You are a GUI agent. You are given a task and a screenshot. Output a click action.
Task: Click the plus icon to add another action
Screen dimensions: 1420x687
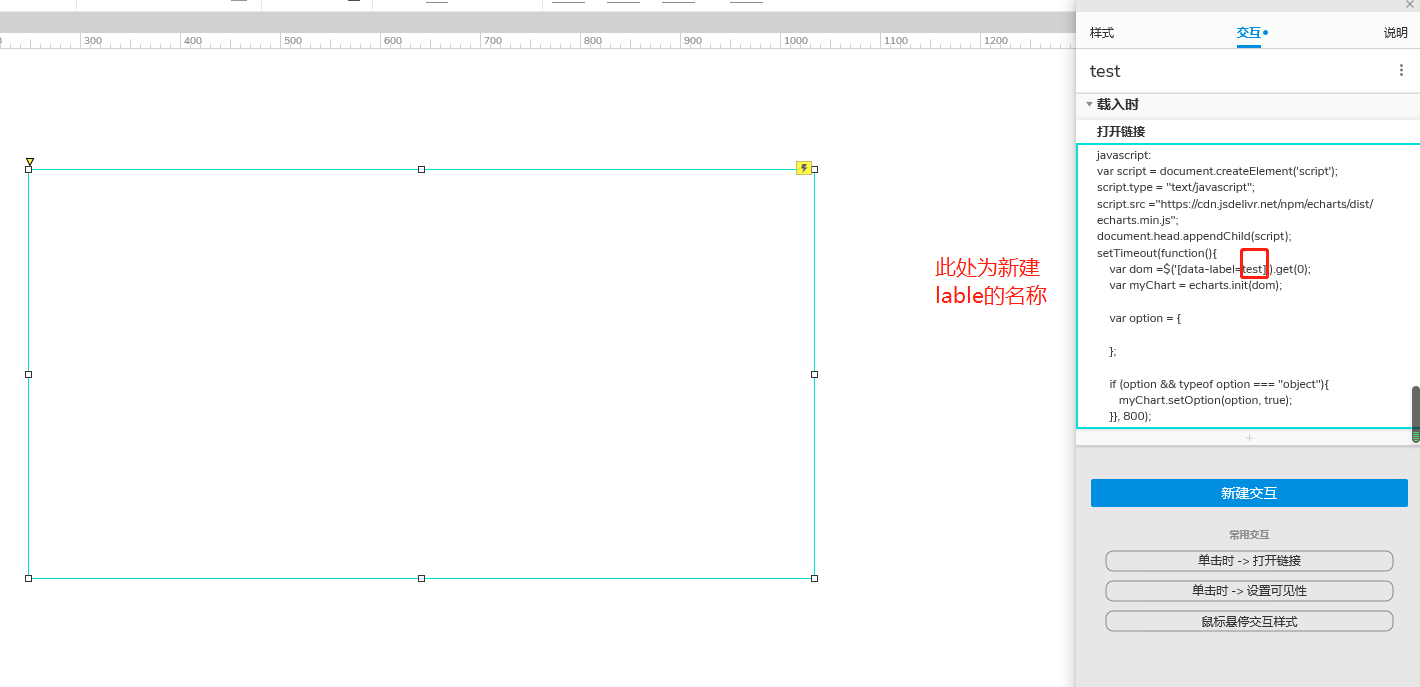(1248, 437)
